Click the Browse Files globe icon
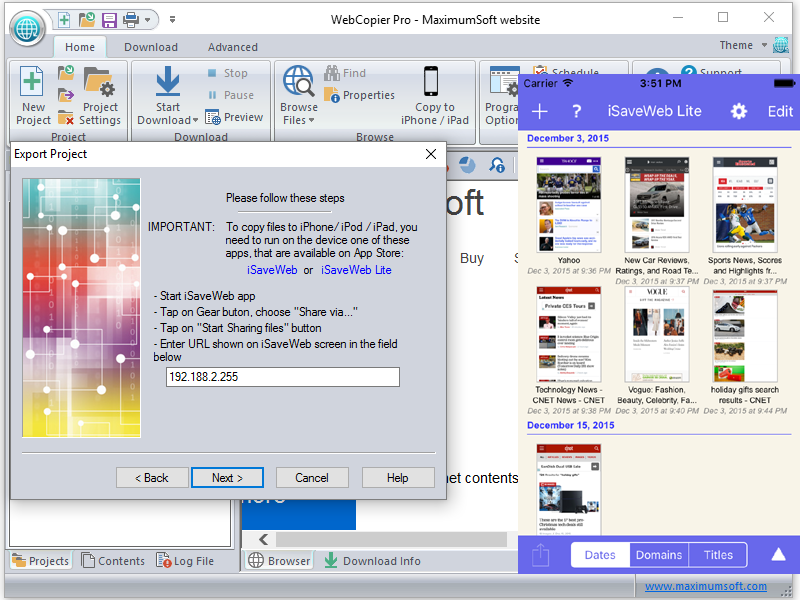Viewport: 800px width, 600px height. (298, 81)
